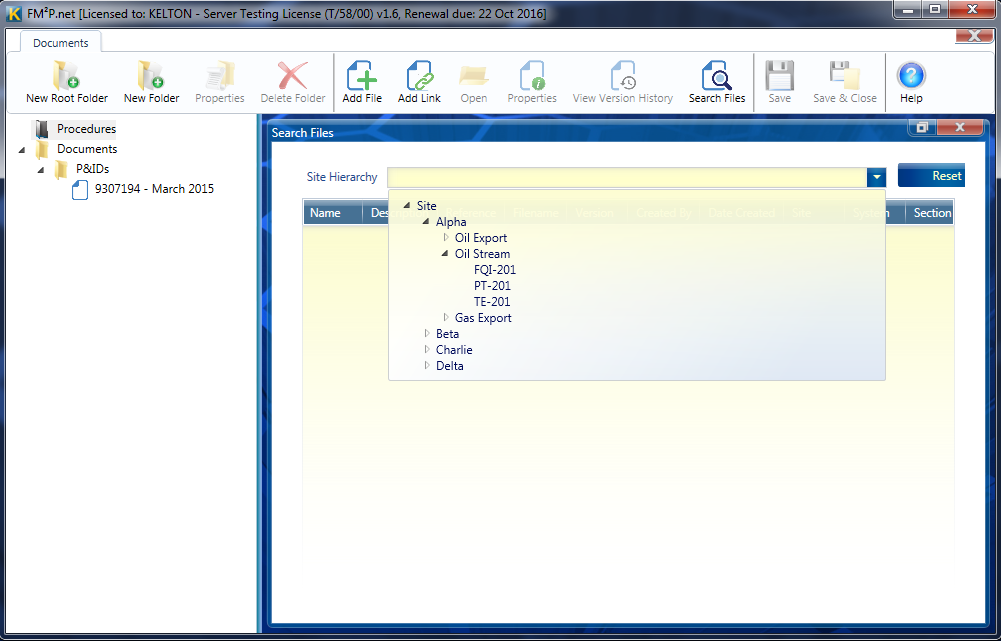Open the Site Hierarchy dropdown arrow
This screenshot has height=641, width=1001.
point(877,177)
